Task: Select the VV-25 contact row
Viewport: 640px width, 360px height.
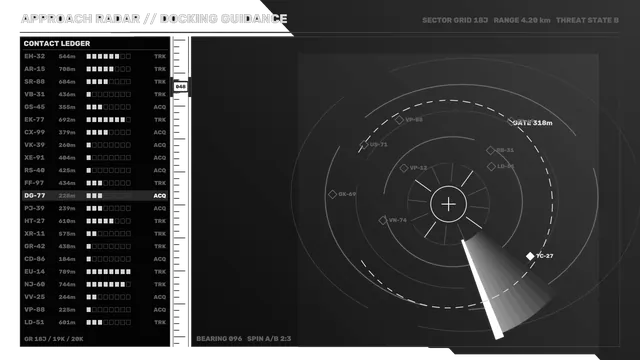Action: click(95, 297)
